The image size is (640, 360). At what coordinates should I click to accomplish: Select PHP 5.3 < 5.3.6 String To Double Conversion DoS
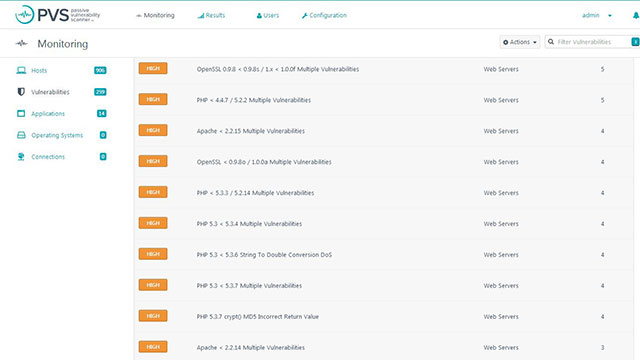pyautogui.click(x=264, y=255)
